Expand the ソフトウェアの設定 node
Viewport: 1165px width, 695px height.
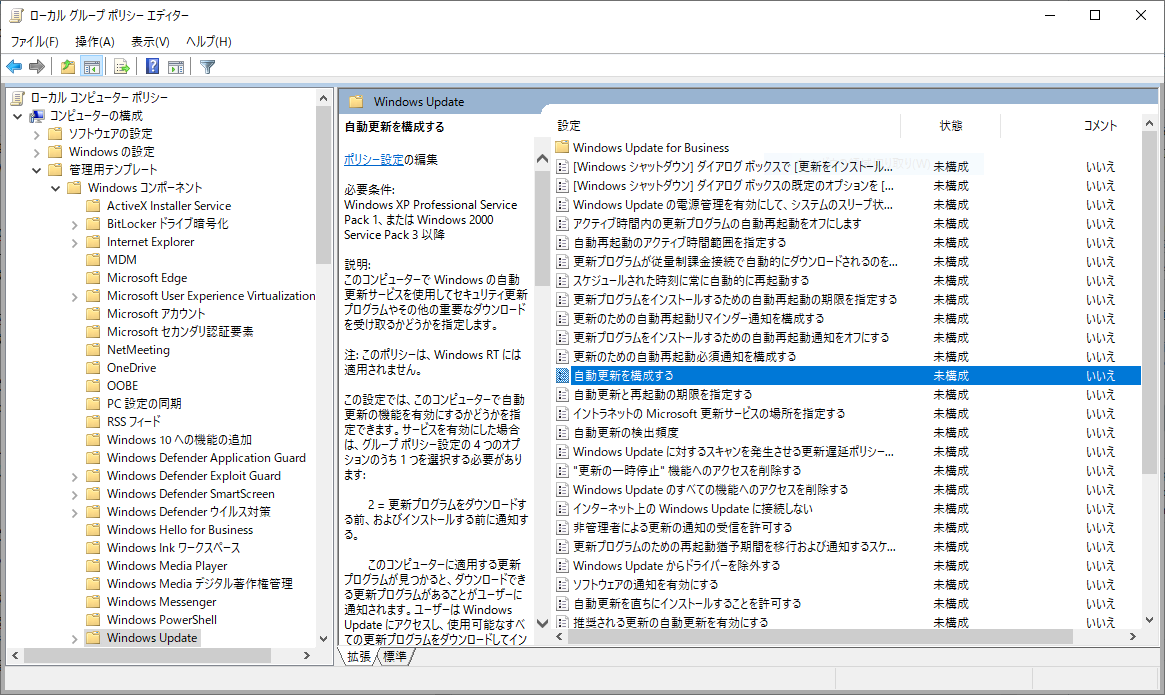click(36, 134)
